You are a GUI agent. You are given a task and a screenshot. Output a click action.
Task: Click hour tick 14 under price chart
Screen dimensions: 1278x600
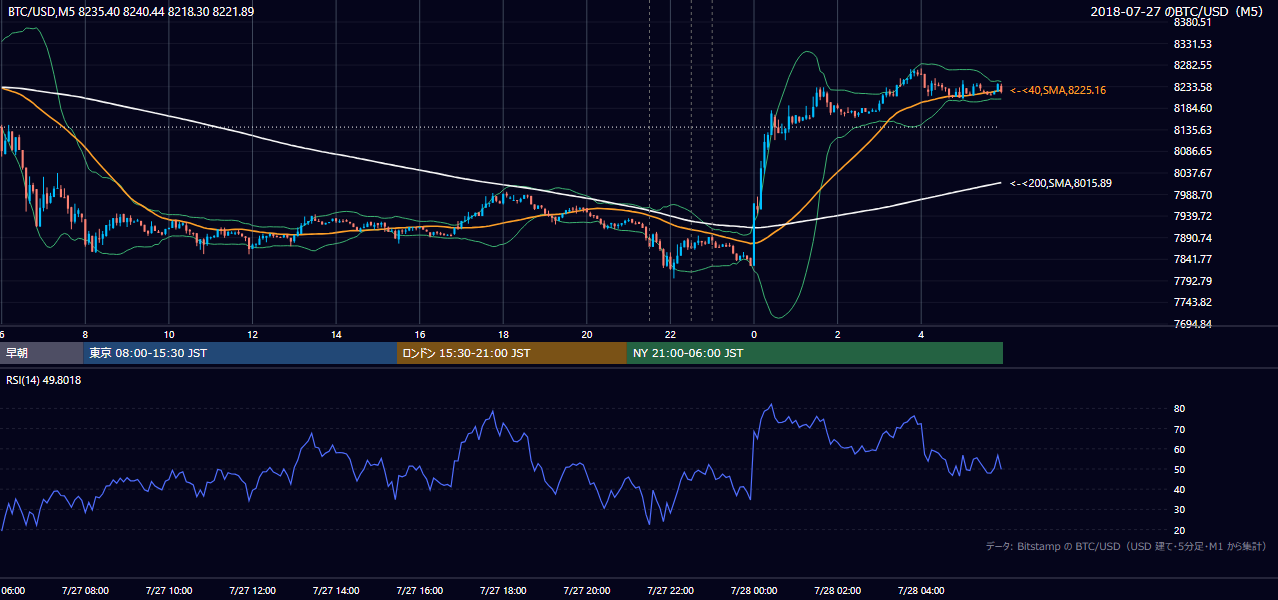pyautogui.click(x=336, y=335)
